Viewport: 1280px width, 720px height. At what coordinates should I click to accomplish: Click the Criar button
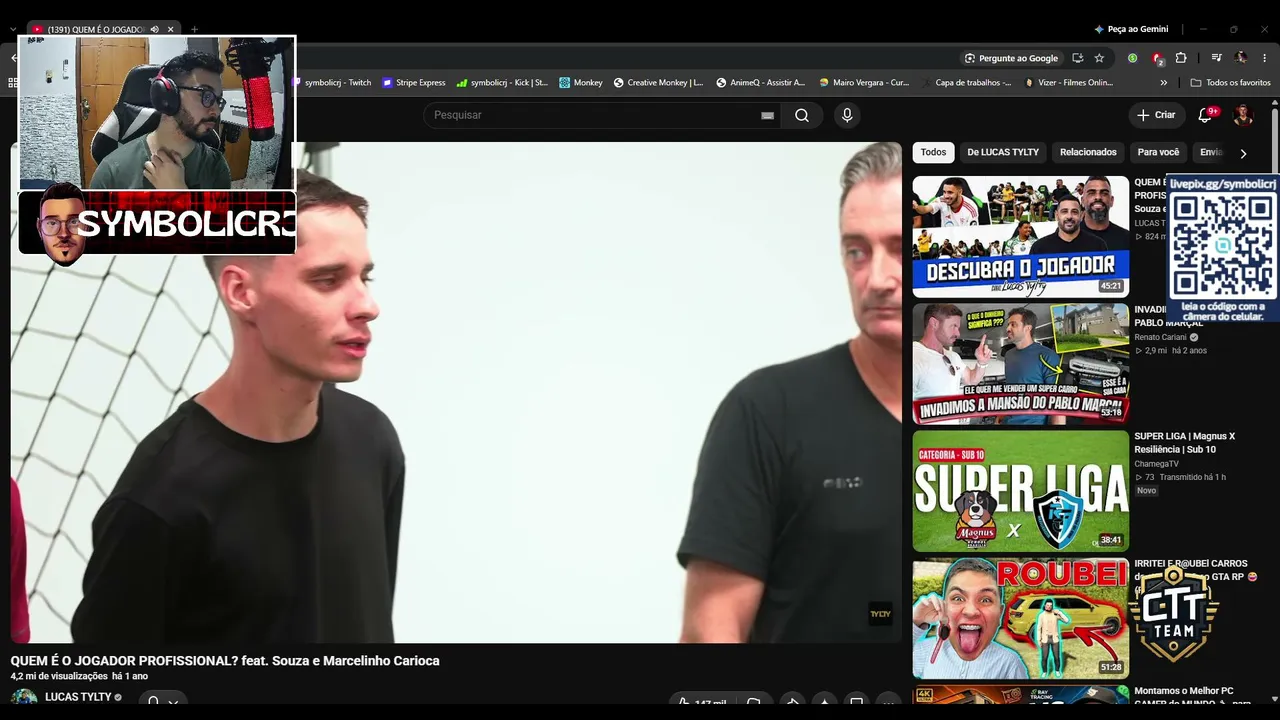[1156, 115]
